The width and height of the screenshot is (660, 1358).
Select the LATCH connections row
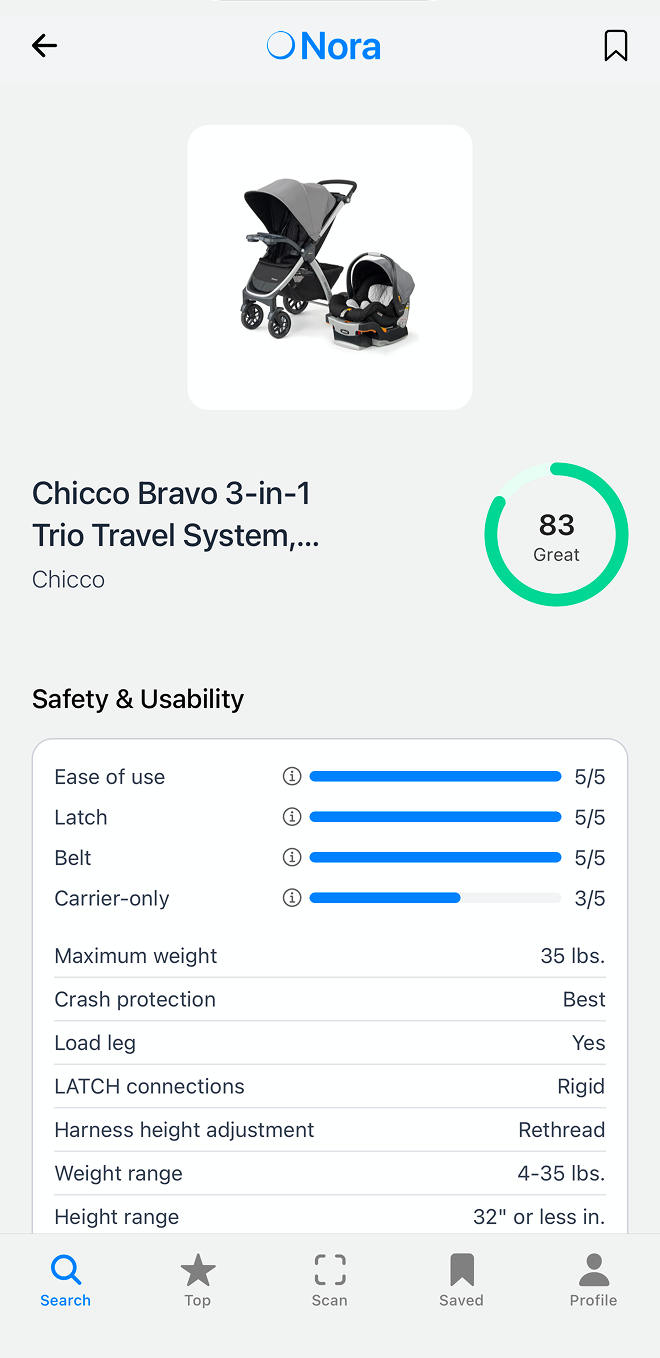tap(330, 1086)
